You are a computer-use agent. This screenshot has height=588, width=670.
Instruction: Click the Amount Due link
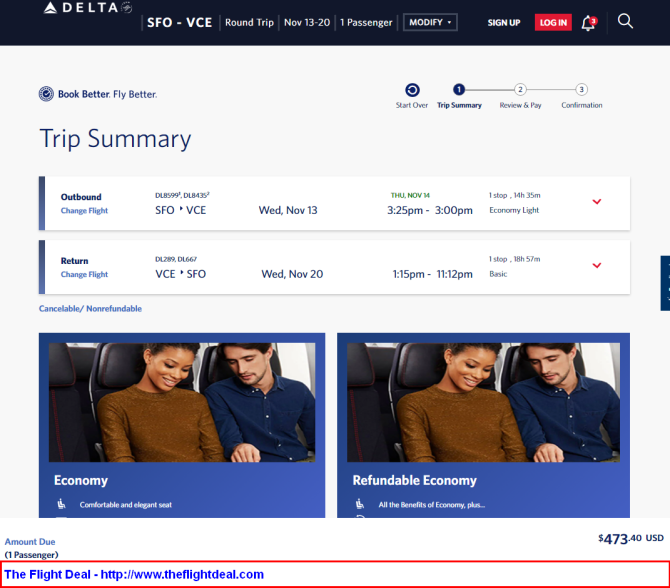(30, 541)
